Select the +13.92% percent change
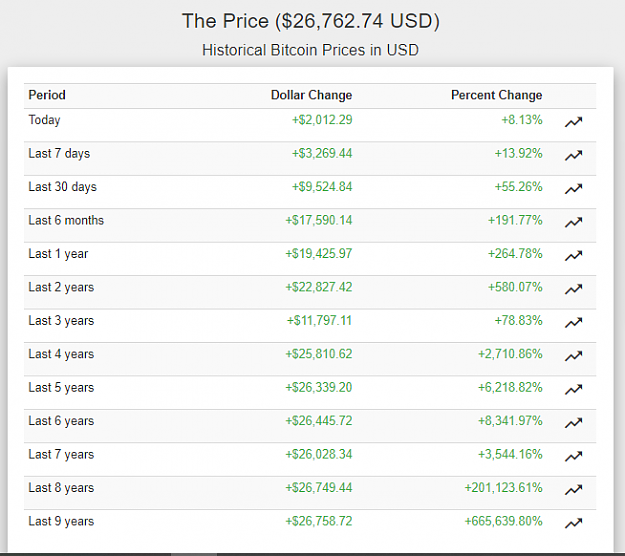This screenshot has height=556, width=625. (519, 153)
